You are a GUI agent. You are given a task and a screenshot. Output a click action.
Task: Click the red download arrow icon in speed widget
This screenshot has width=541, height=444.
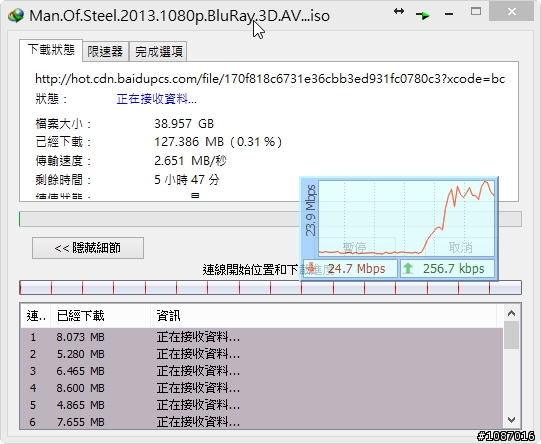(311, 268)
